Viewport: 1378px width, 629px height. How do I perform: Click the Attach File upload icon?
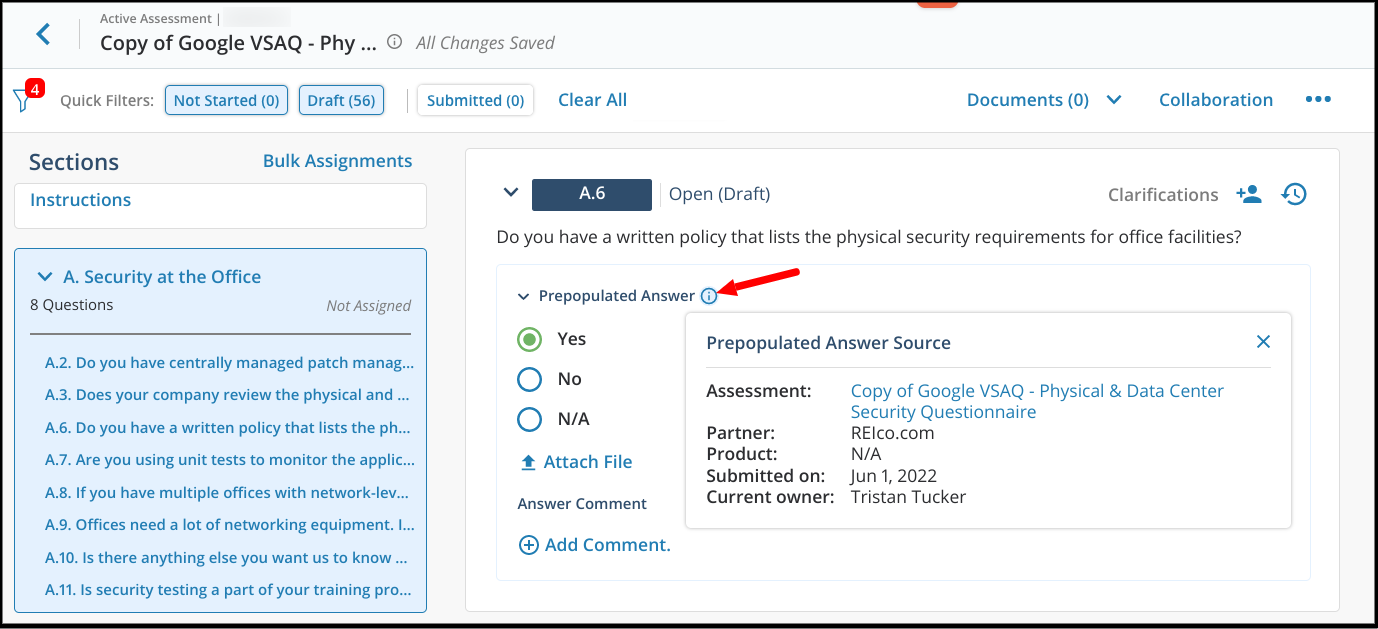click(526, 461)
